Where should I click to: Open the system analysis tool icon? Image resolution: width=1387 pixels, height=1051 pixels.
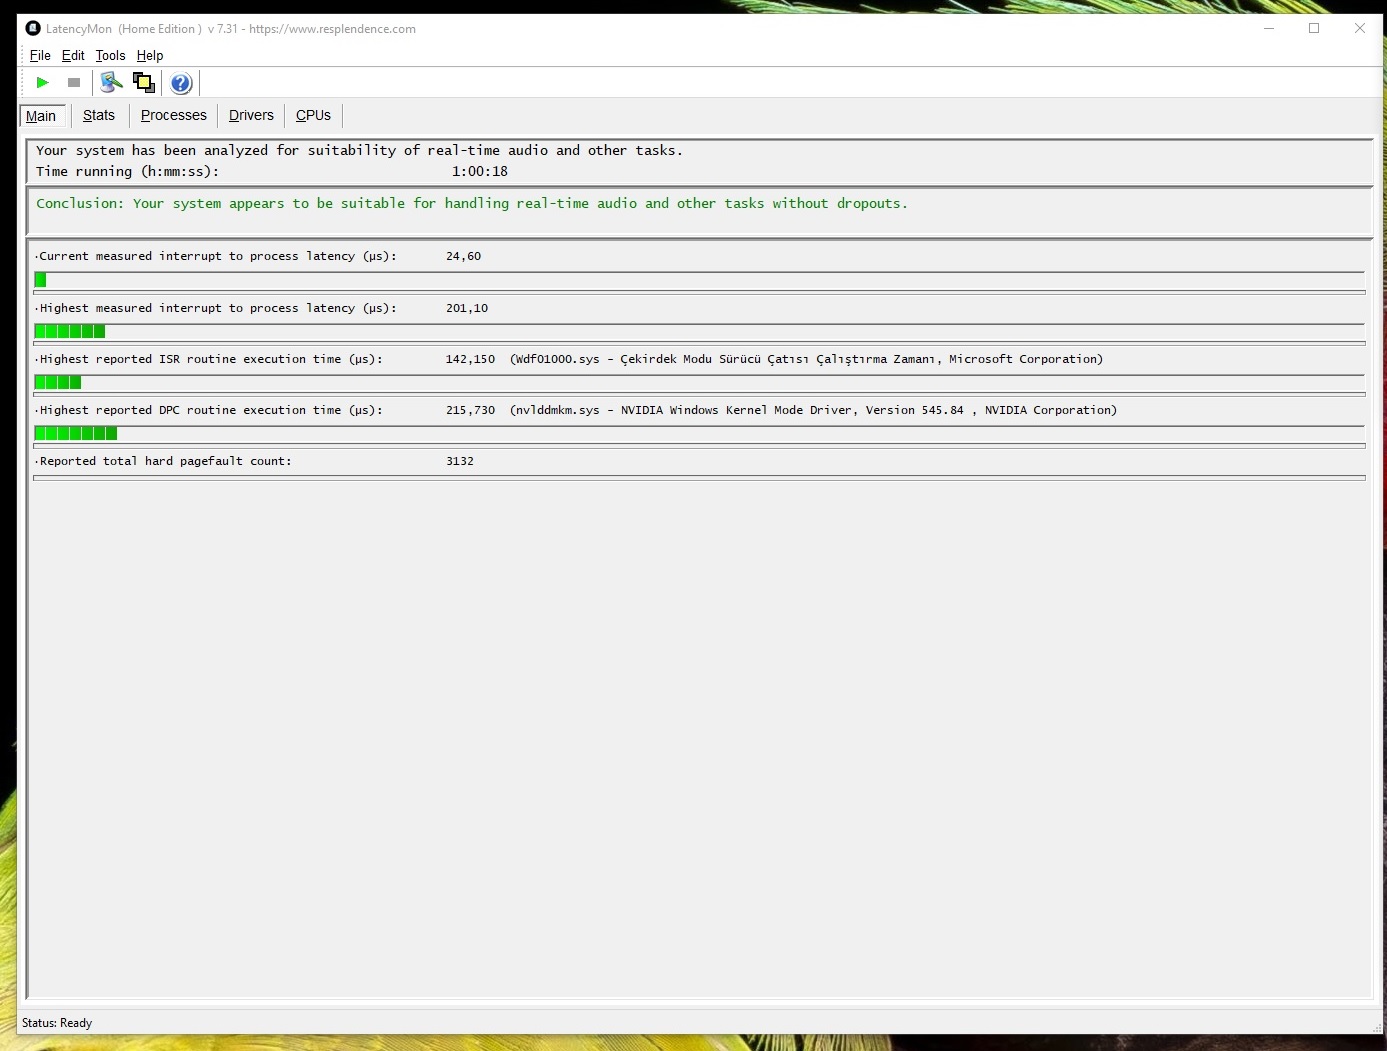[x=112, y=83]
